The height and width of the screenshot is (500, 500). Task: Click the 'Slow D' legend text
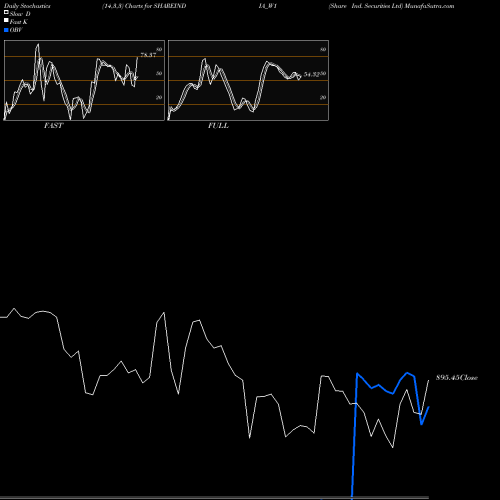click(x=20, y=14)
